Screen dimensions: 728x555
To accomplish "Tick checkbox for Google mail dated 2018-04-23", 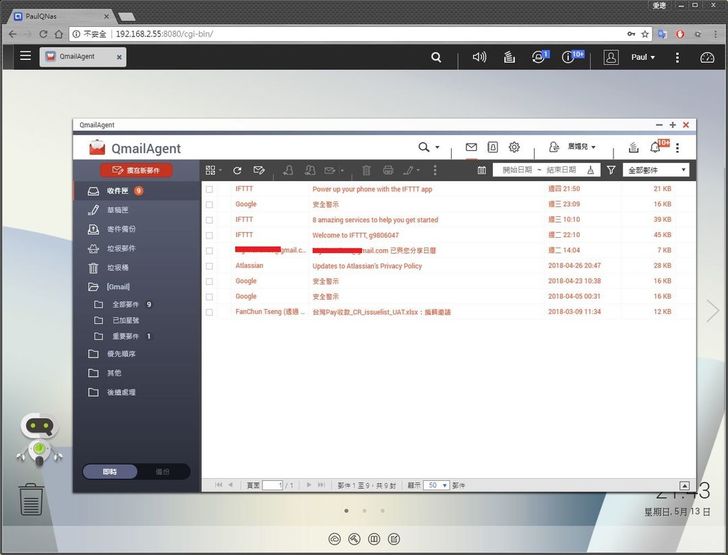I will pyautogui.click(x=209, y=281).
